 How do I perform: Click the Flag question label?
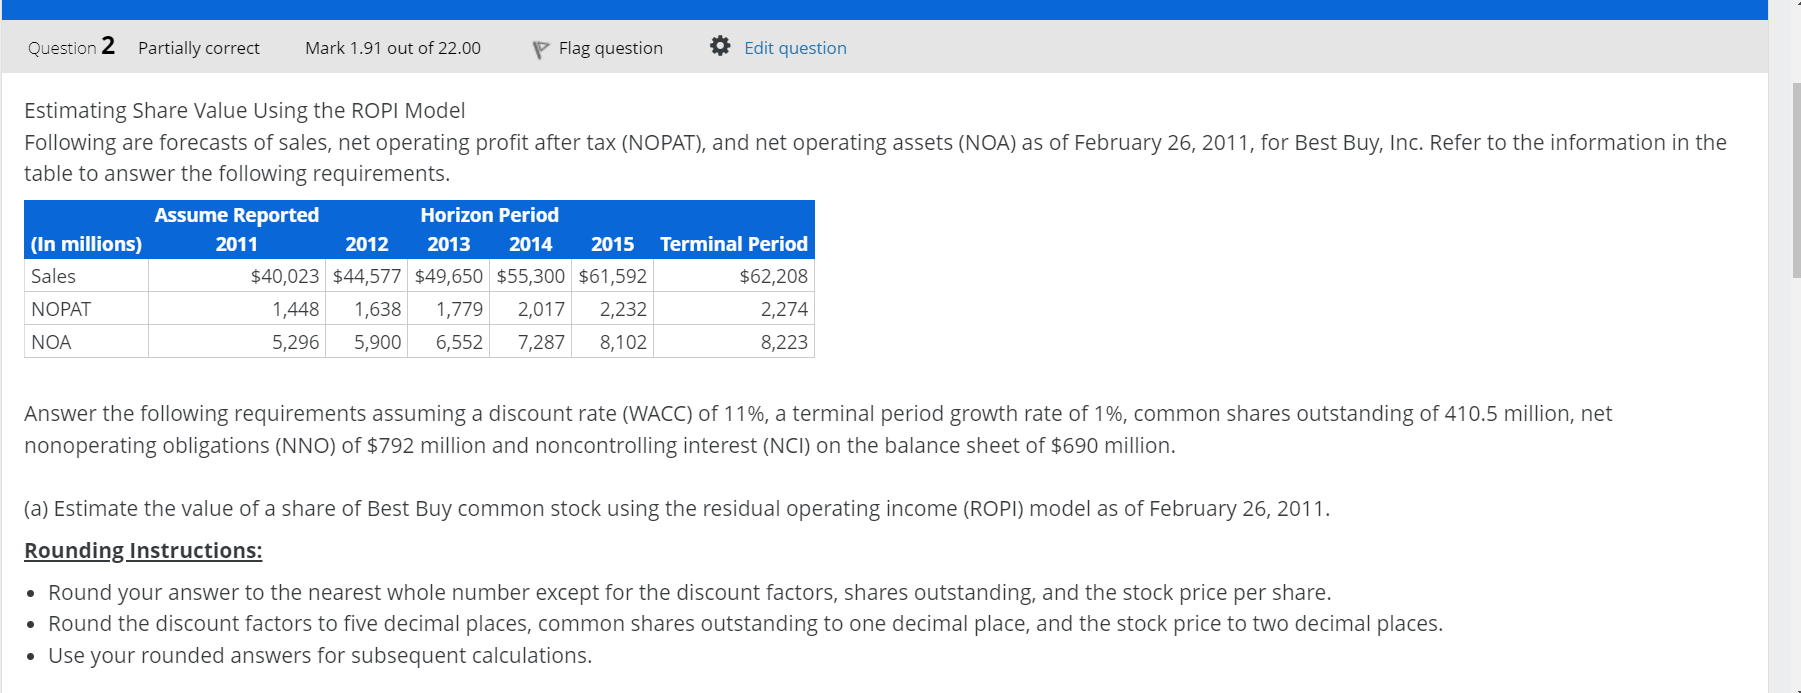(x=611, y=48)
